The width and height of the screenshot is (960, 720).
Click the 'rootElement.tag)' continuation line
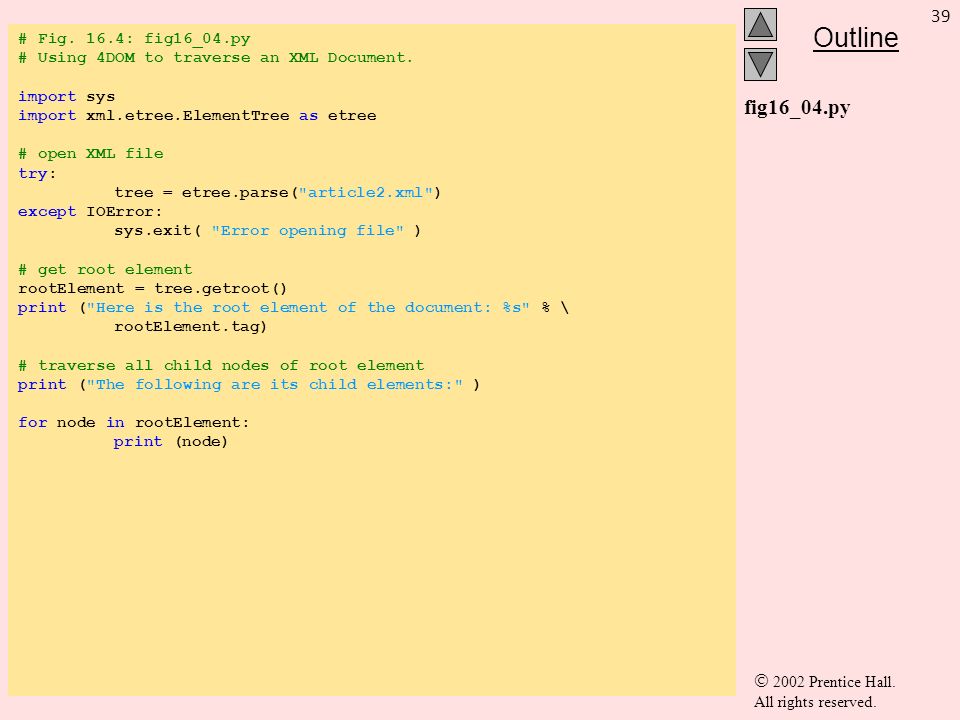(x=190, y=326)
